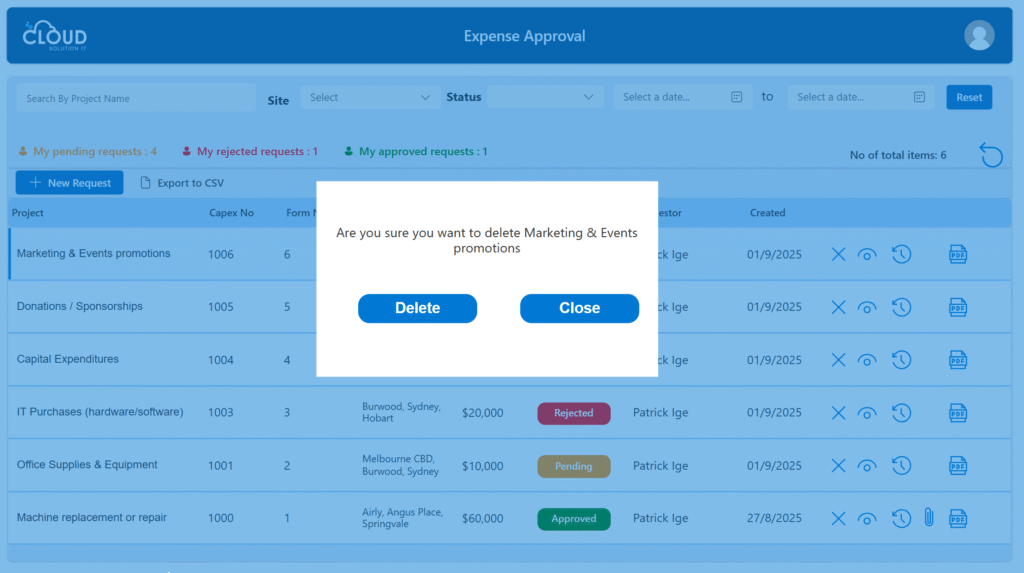The image size is (1024, 573).
Task: Click eye icon for Donations / Sponsorships row
Action: click(867, 307)
